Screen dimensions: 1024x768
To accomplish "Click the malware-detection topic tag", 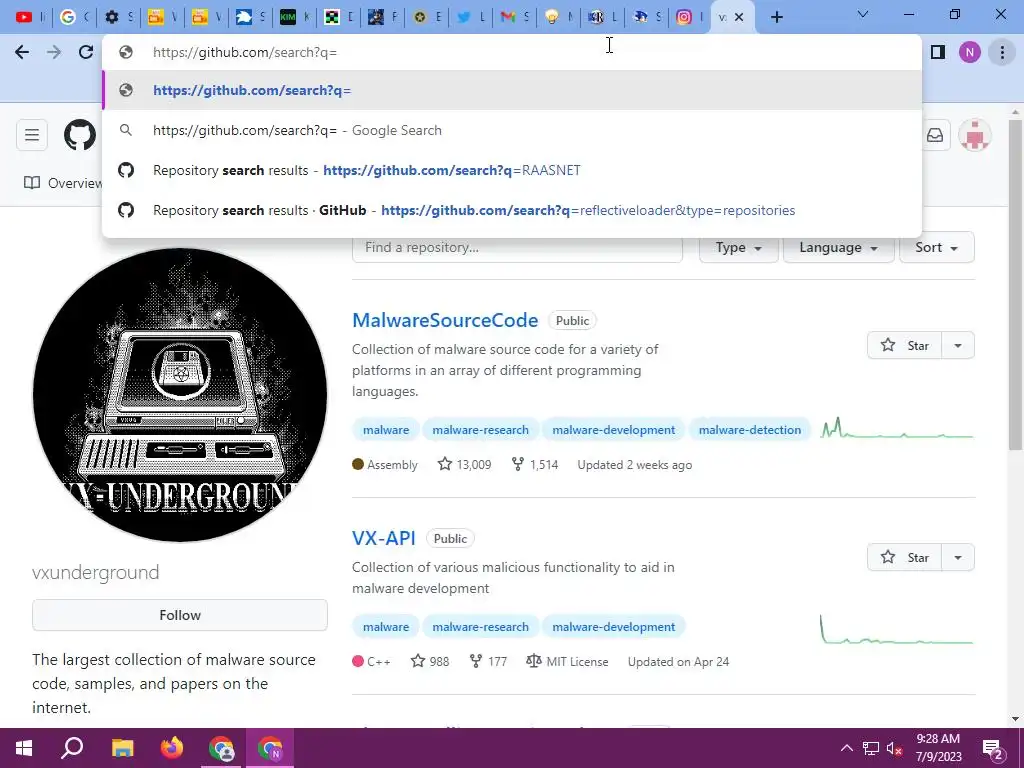I will coord(750,430).
